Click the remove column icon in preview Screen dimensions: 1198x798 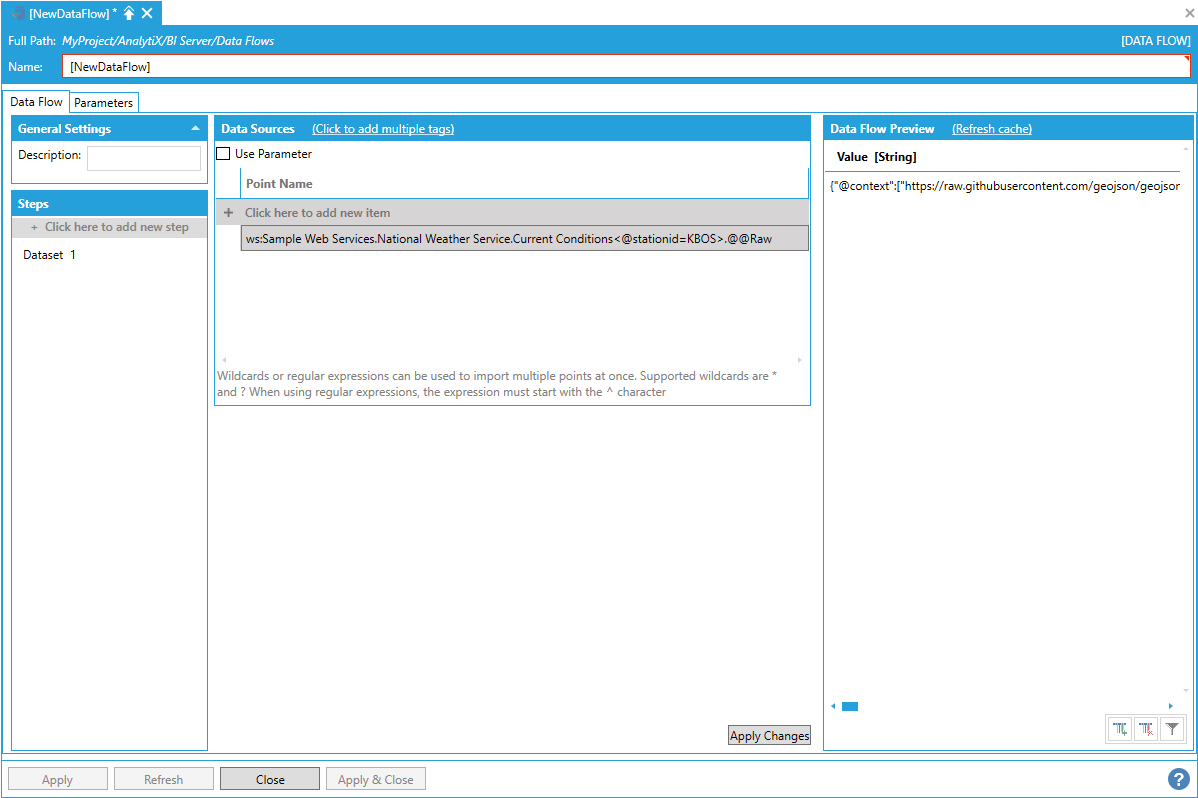(x=1146, y=730)
